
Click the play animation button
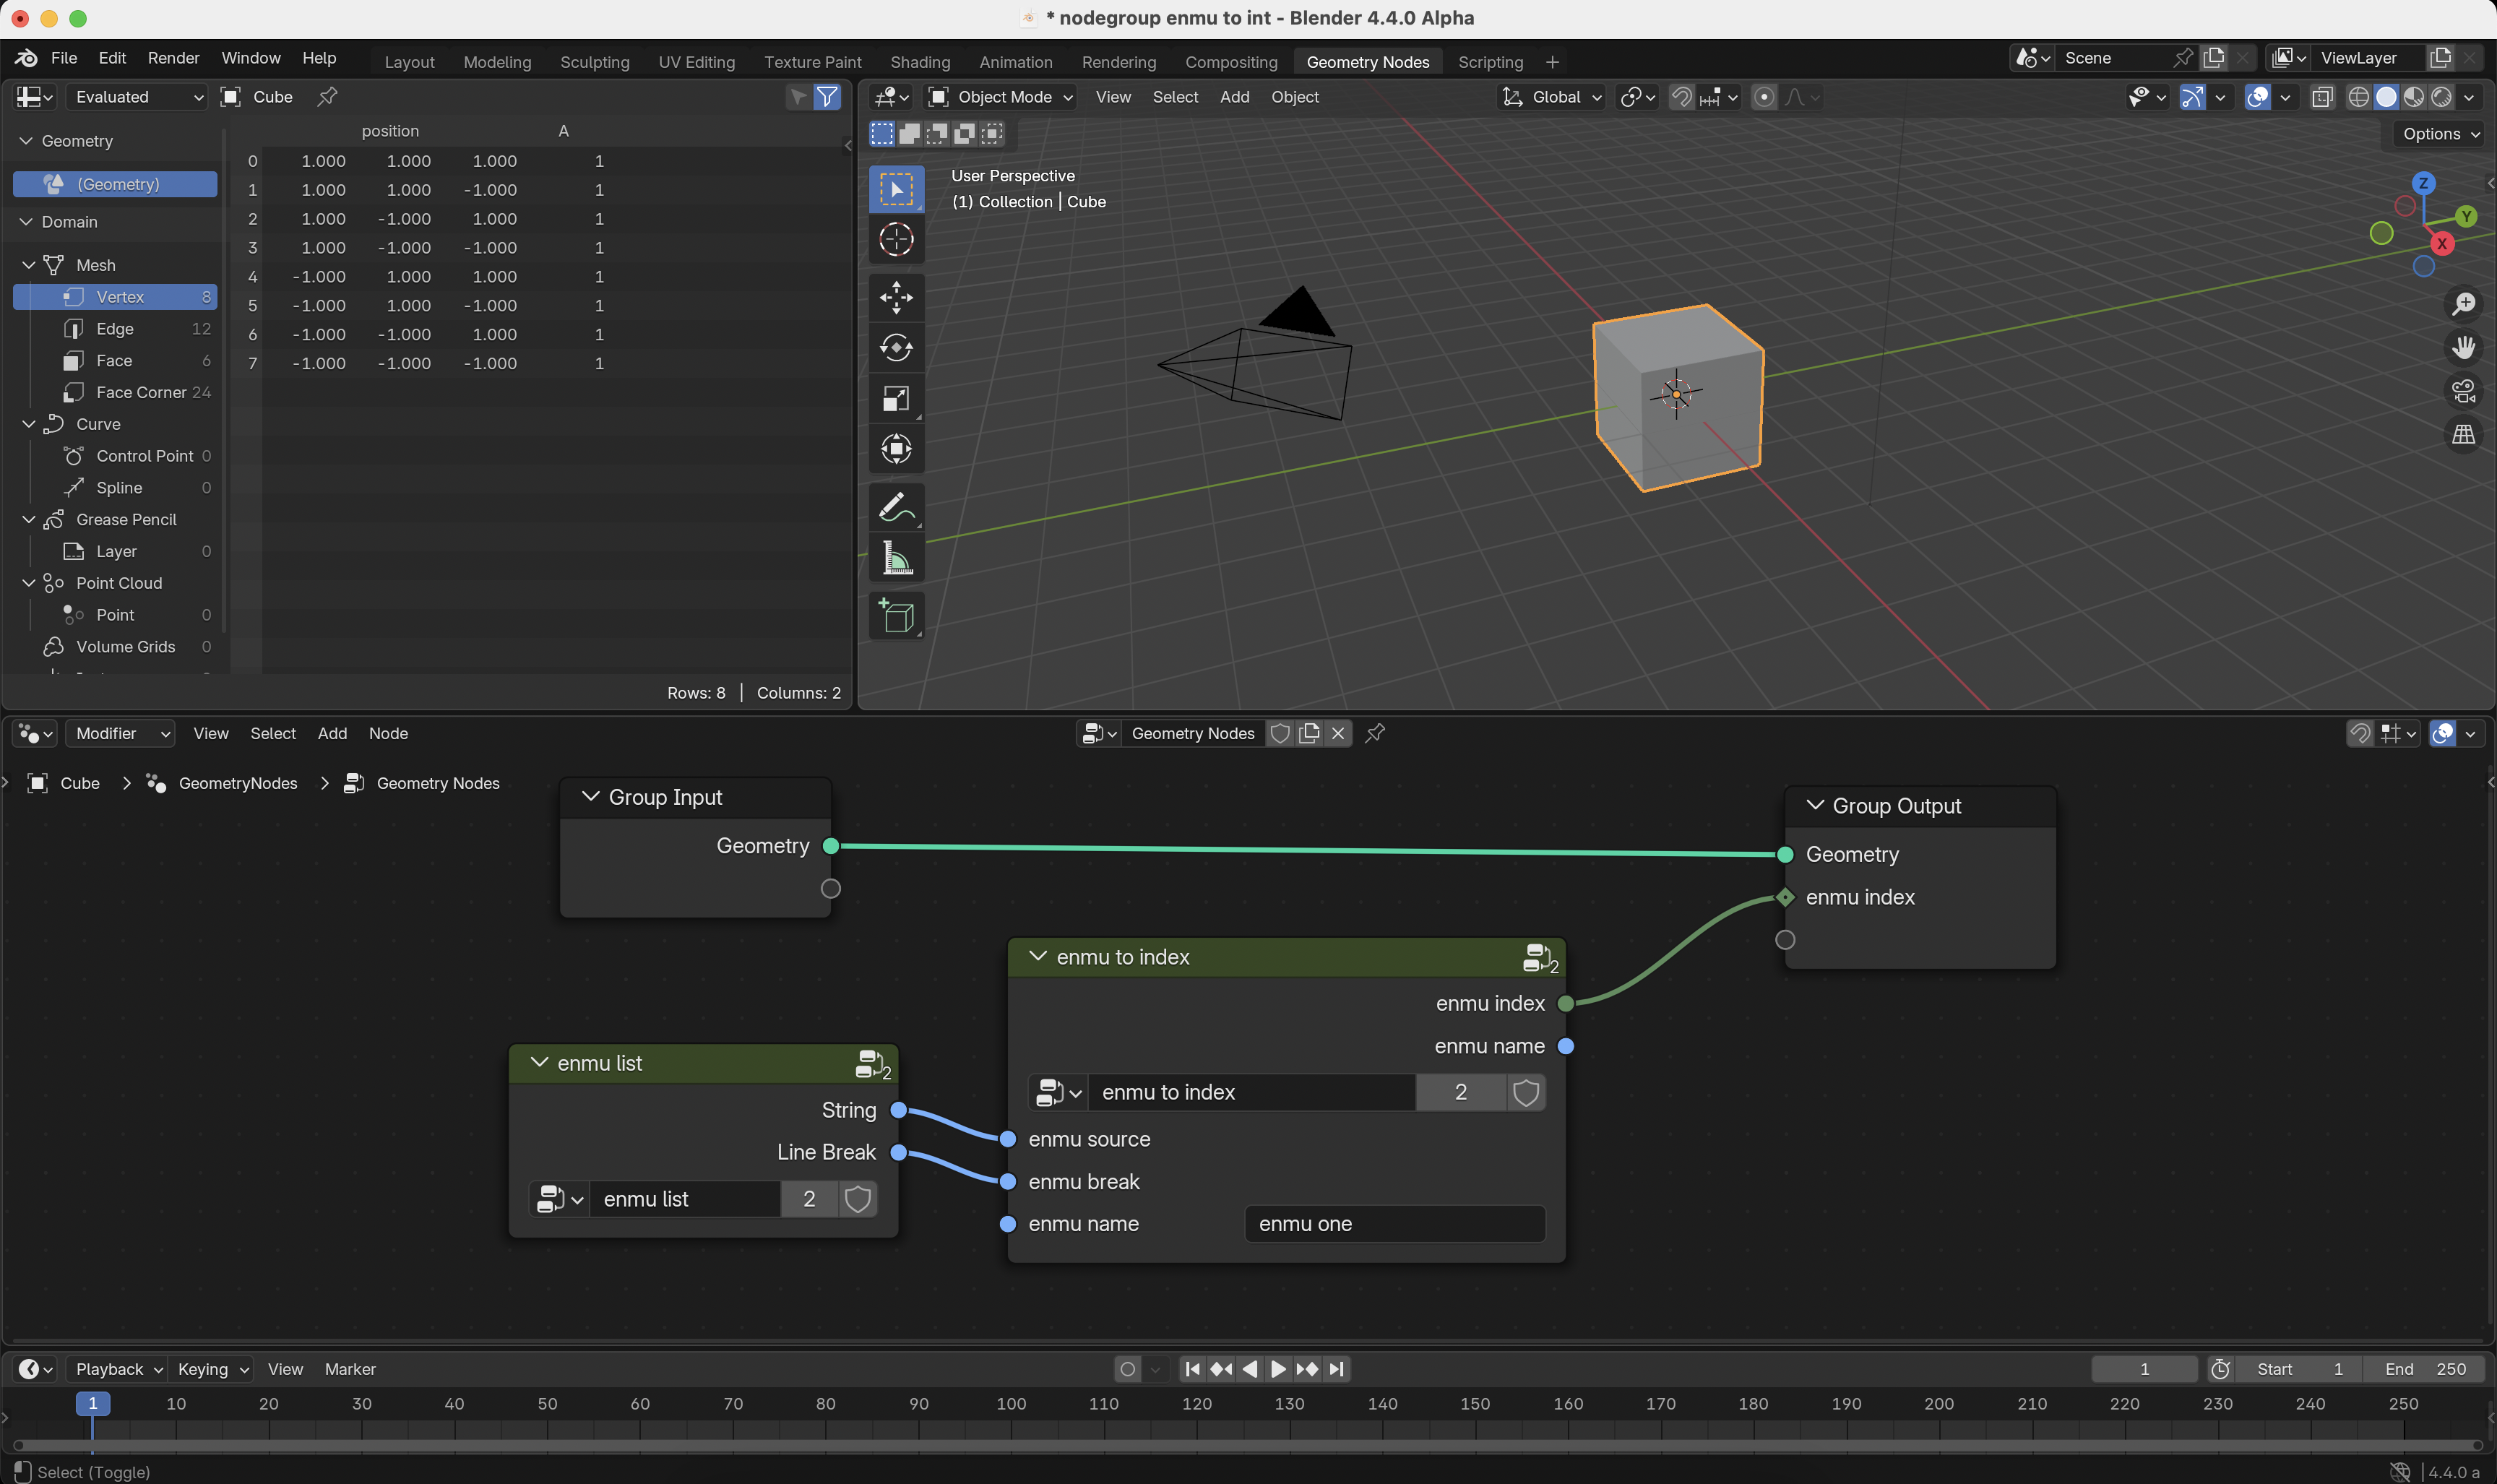[1278, 1369]
